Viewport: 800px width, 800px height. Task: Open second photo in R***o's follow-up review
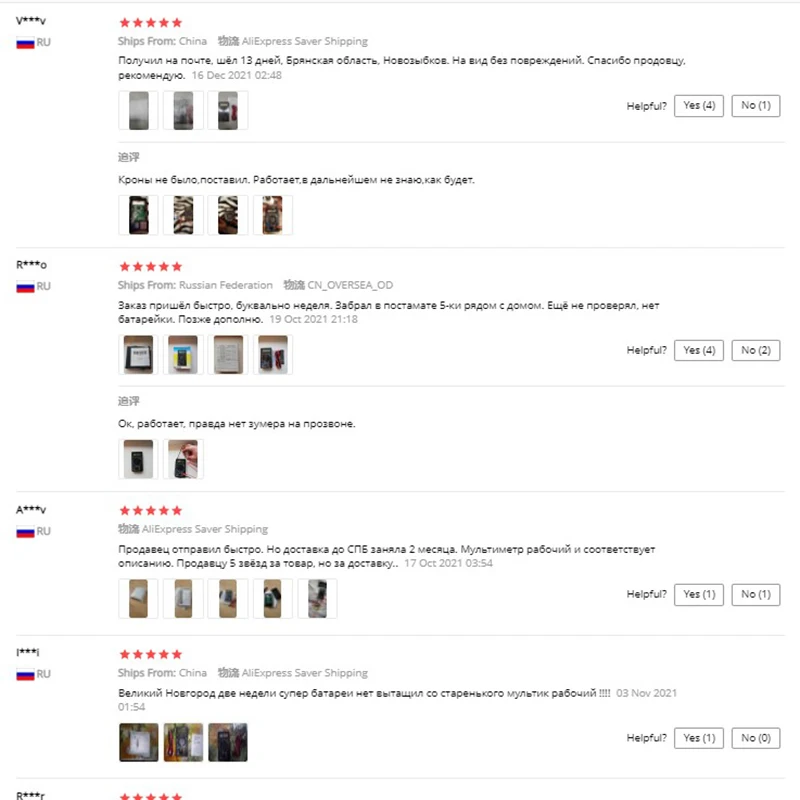click(183, 459)
